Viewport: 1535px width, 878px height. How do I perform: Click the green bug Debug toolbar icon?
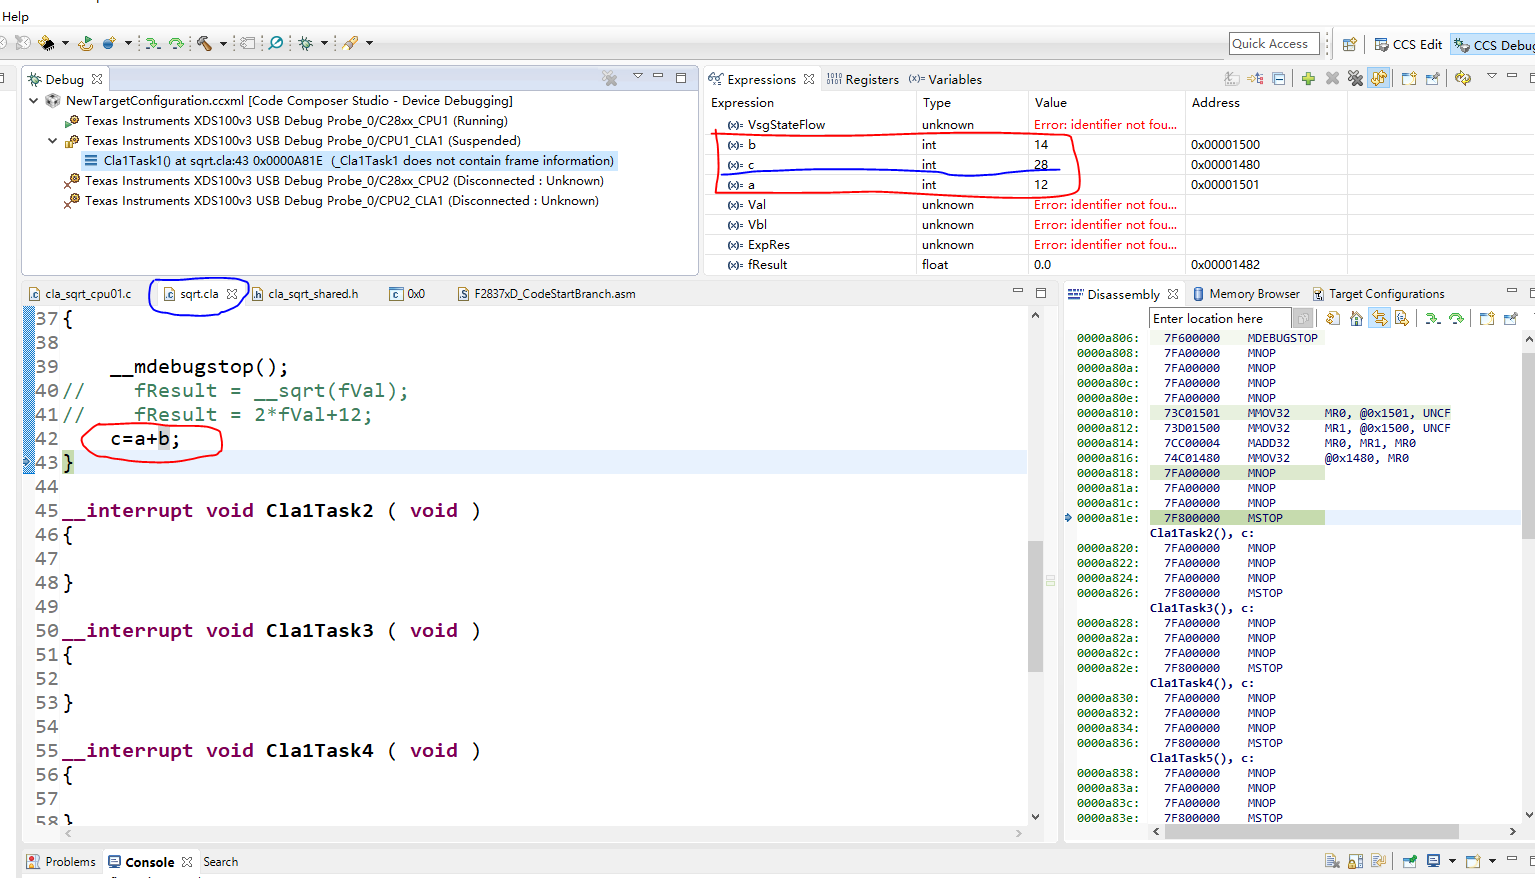(306, 43)
